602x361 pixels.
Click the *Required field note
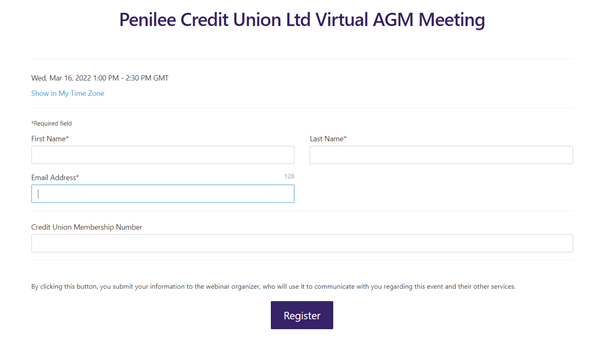coord(51,123)
